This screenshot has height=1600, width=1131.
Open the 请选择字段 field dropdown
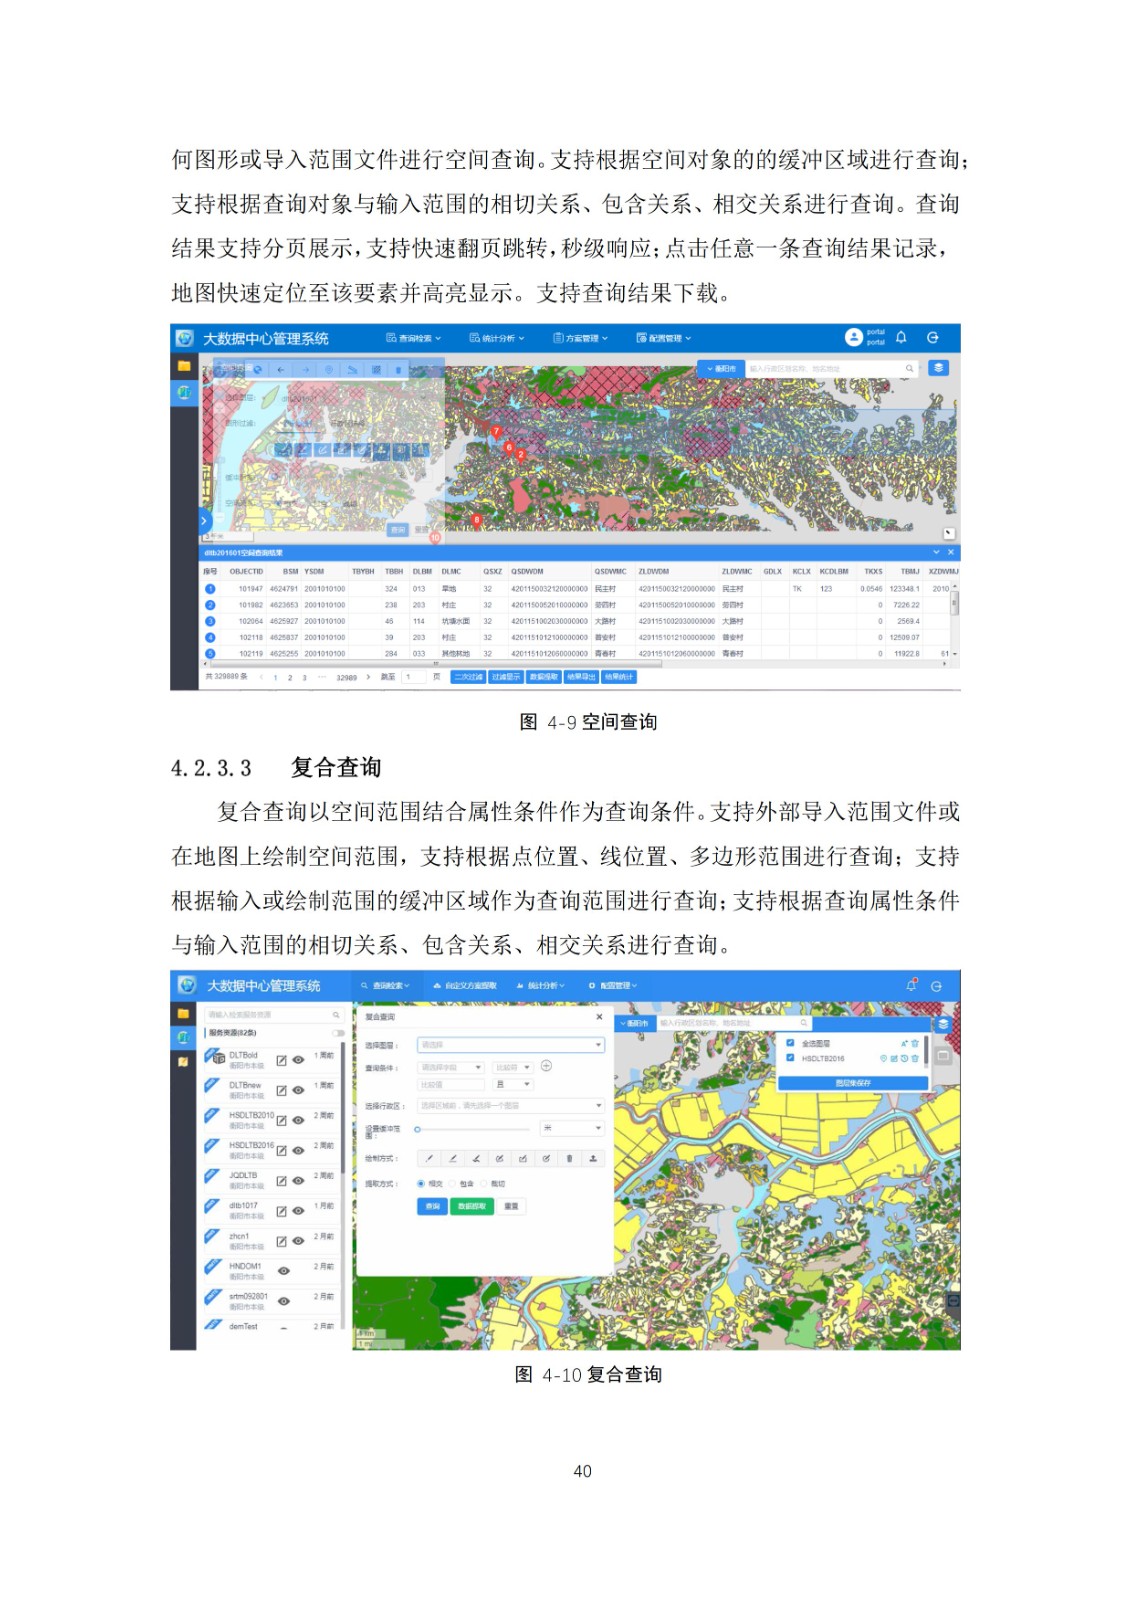[450, 1067]
